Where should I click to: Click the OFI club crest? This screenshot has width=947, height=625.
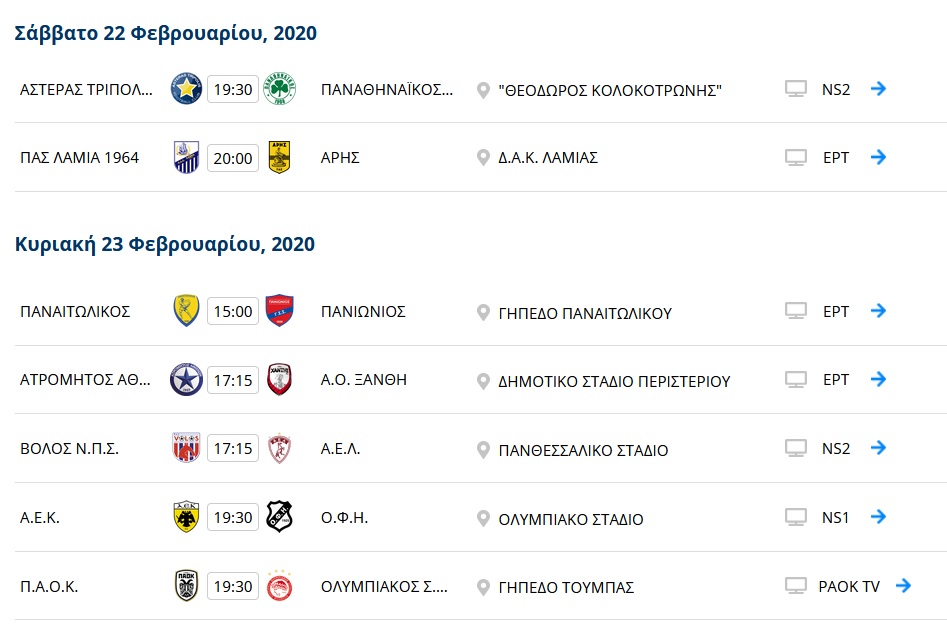tap(279, 517)
